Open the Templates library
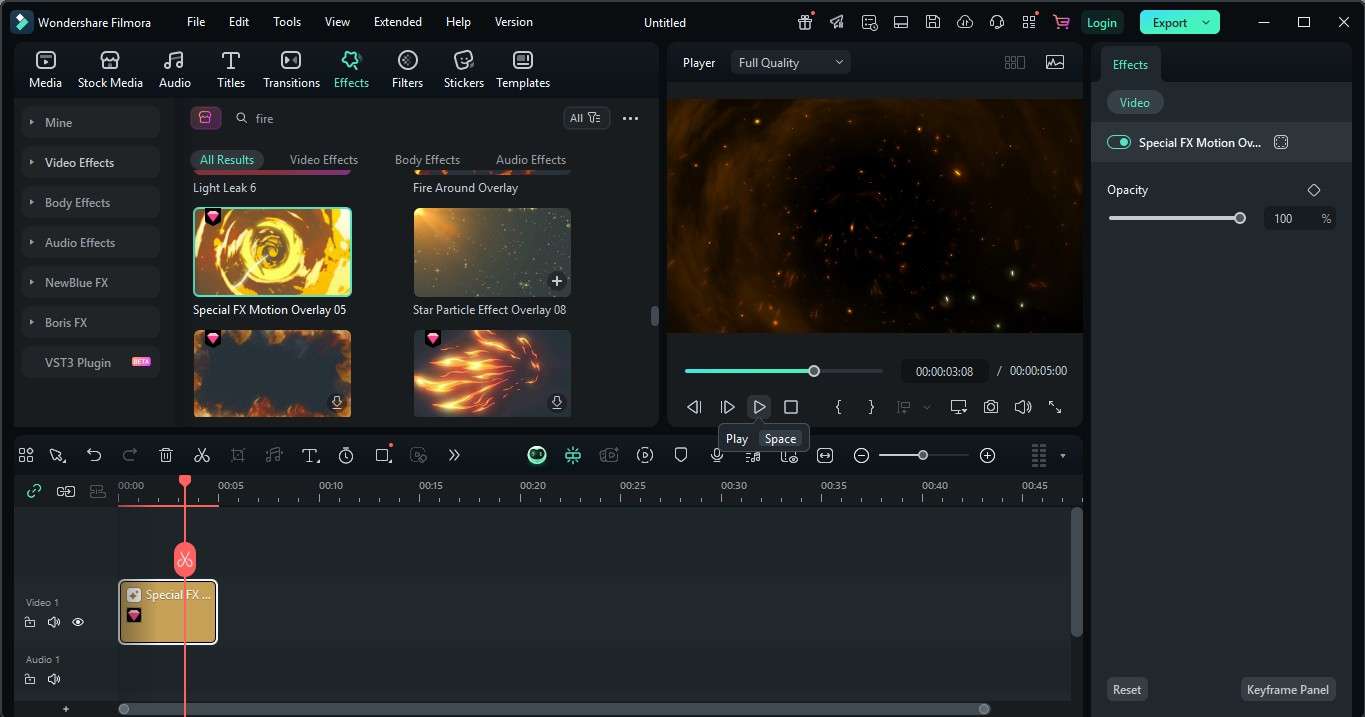The image size is (1365, 717). (523, 70)
